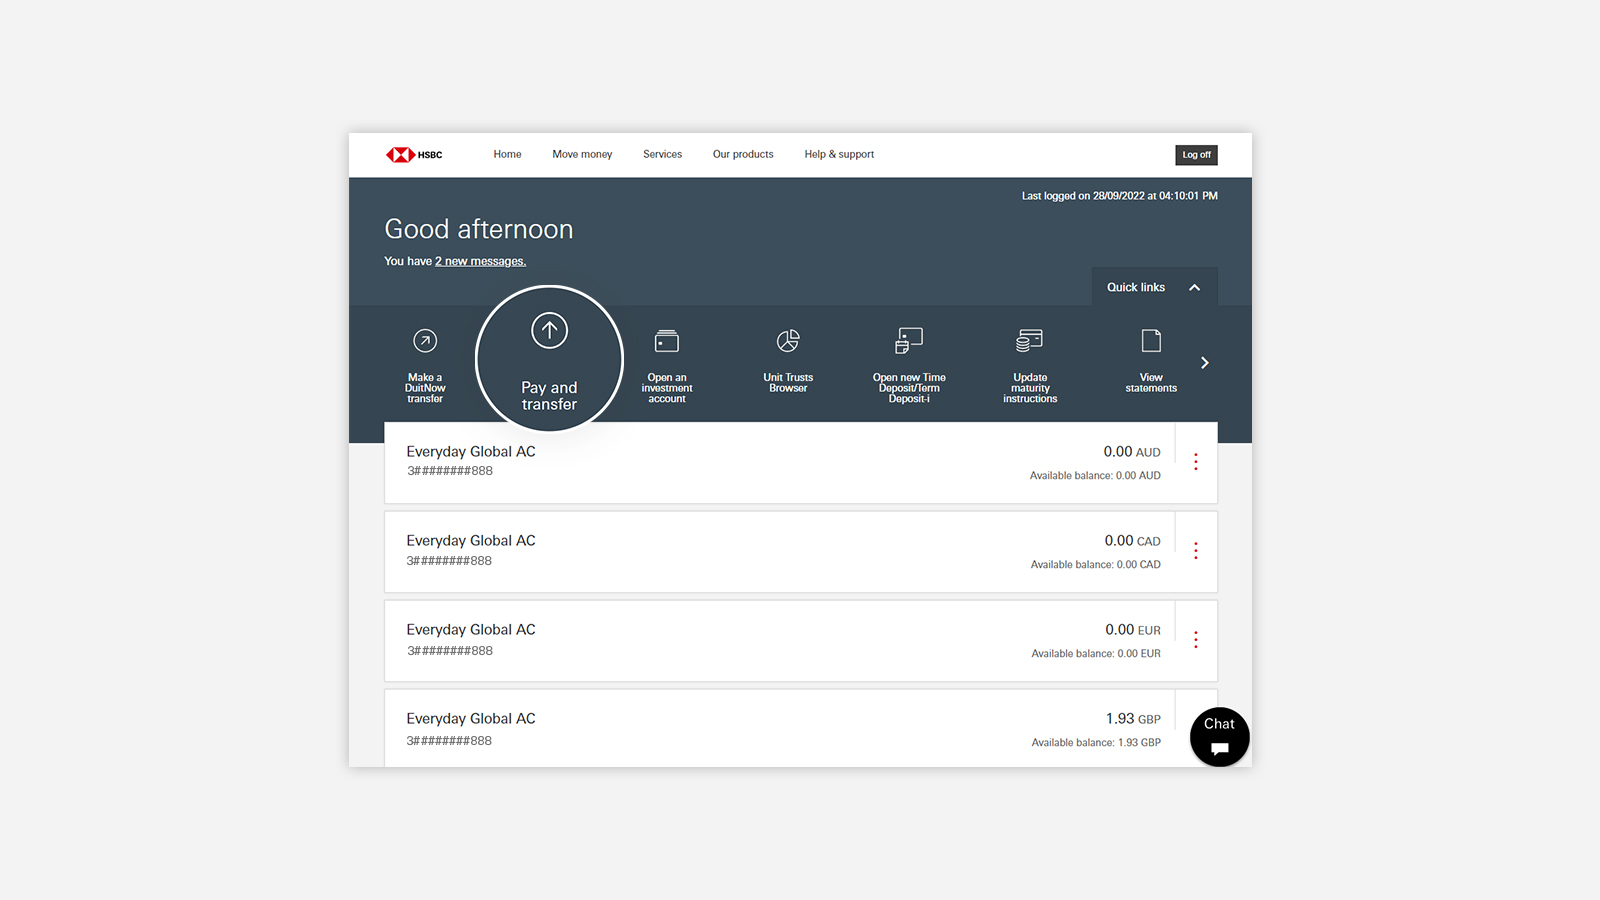Open the three-dot menu for AUD account
Screen dimensions: 1600x900
(x=1196, y=462)
